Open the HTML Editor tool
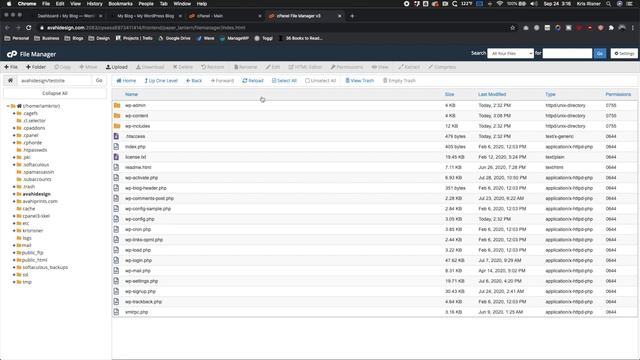This screenshot has height=360, width=640. (x=305, y=67)
